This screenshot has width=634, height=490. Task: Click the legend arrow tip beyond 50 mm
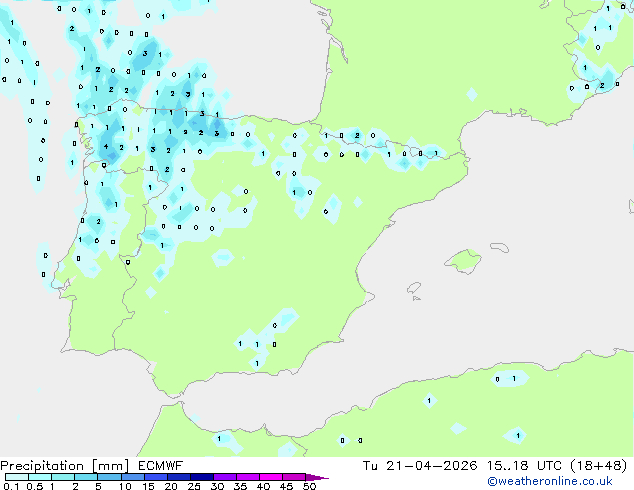[x=317, y=477]
